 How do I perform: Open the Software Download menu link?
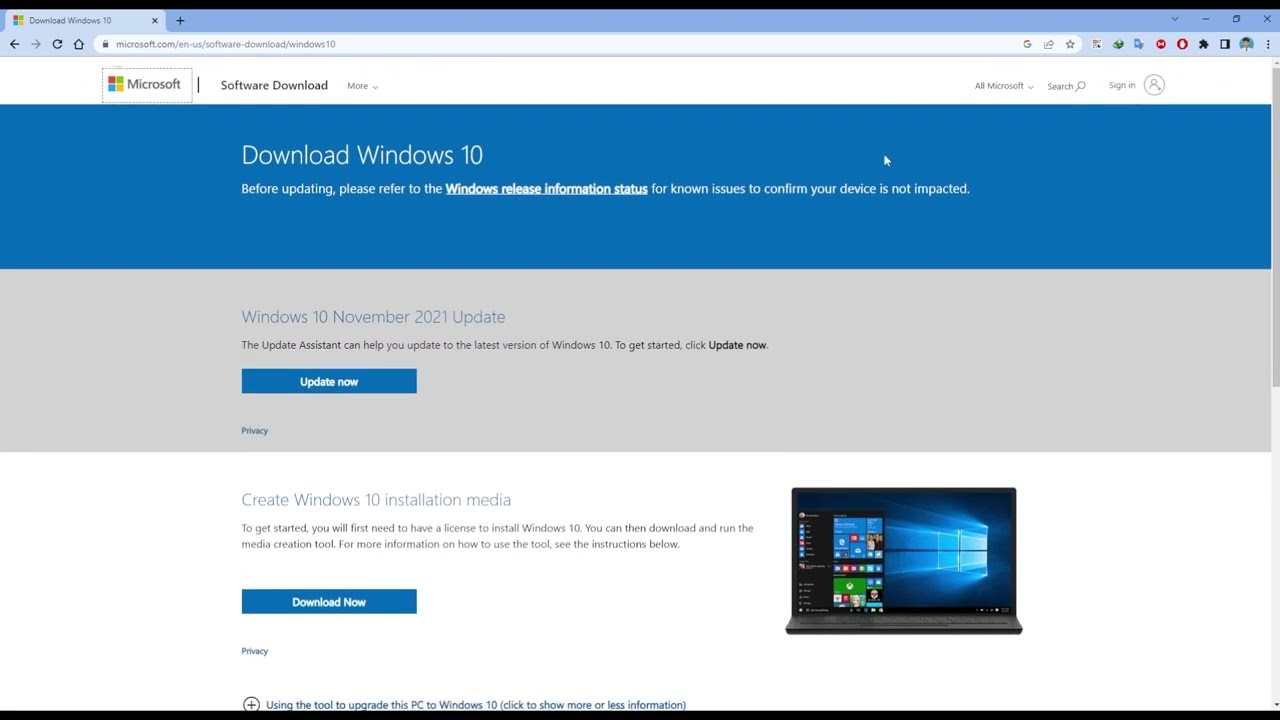(274, 85)
